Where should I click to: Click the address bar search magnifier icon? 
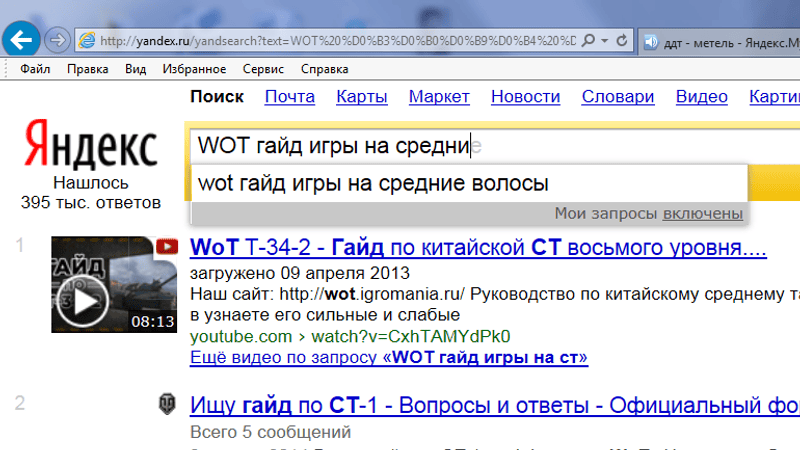click(x=588, y=40)
